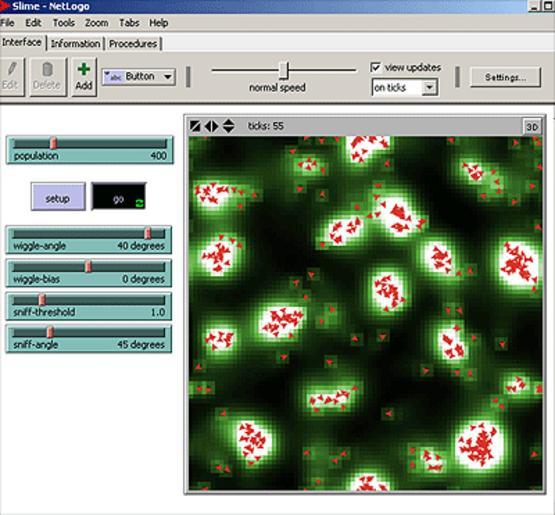Open the 3D view button
Image resolution: width=555 pixels, height=515 pixels.
tap(532, 127)
